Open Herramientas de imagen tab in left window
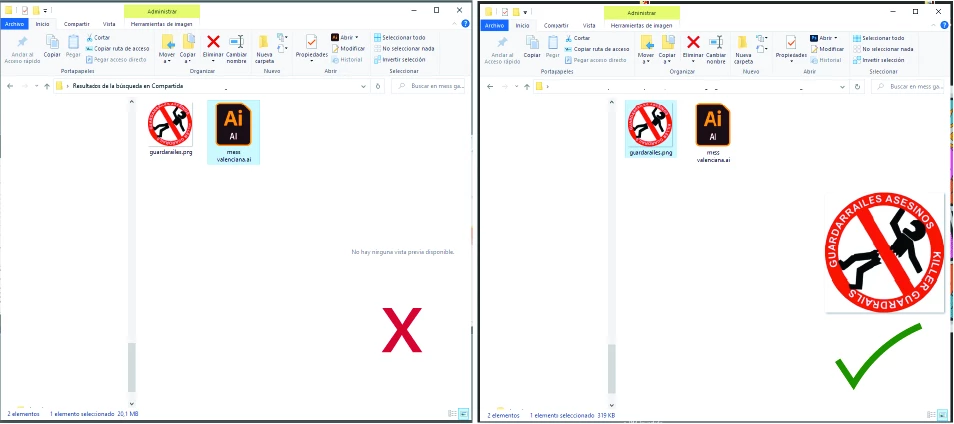The image size is (954, 424). click(161, 24)
